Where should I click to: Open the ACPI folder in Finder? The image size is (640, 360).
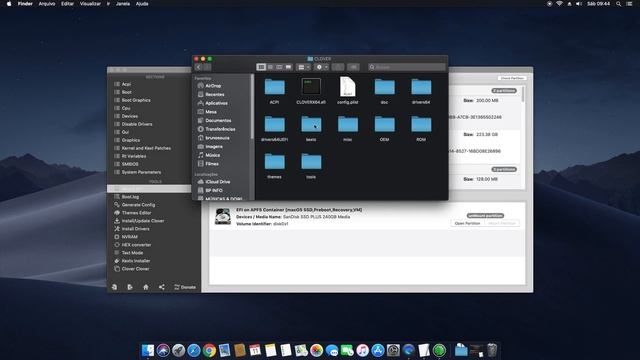tap(274, 87)
